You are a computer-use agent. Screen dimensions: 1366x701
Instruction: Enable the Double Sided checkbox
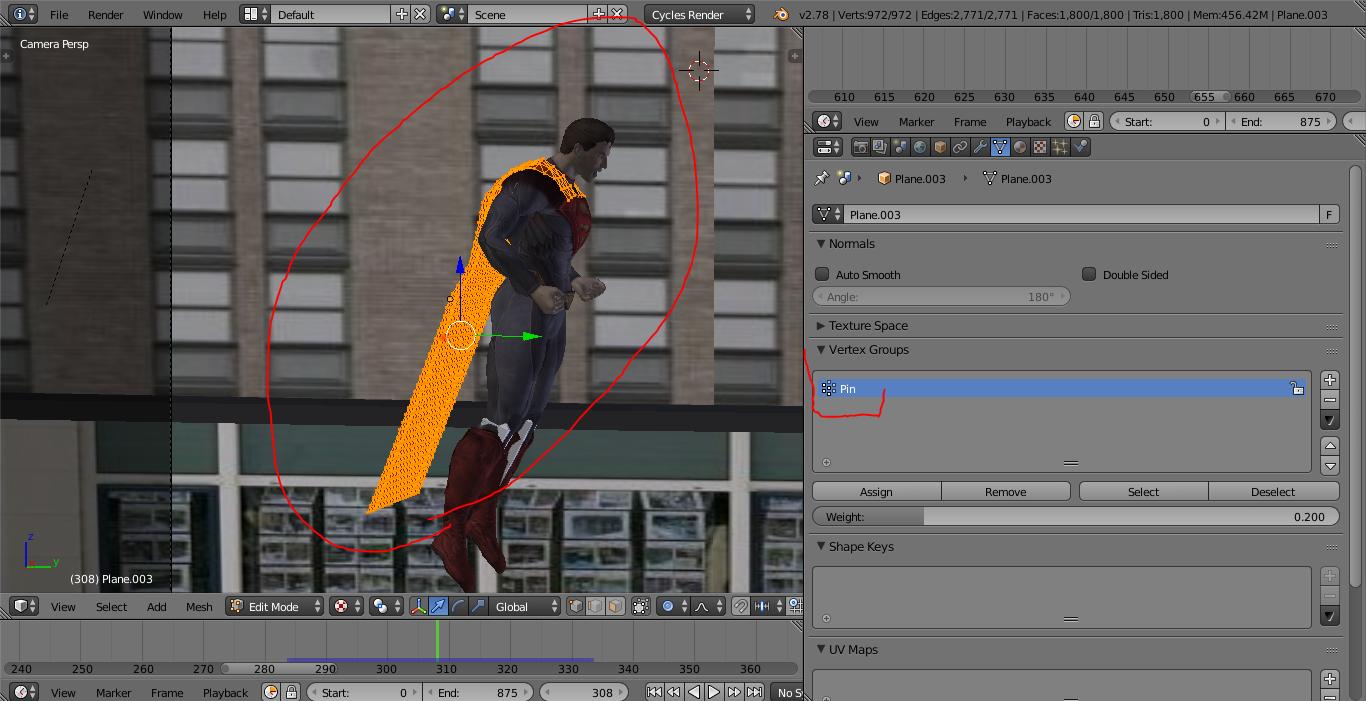tap(1088, 274)
